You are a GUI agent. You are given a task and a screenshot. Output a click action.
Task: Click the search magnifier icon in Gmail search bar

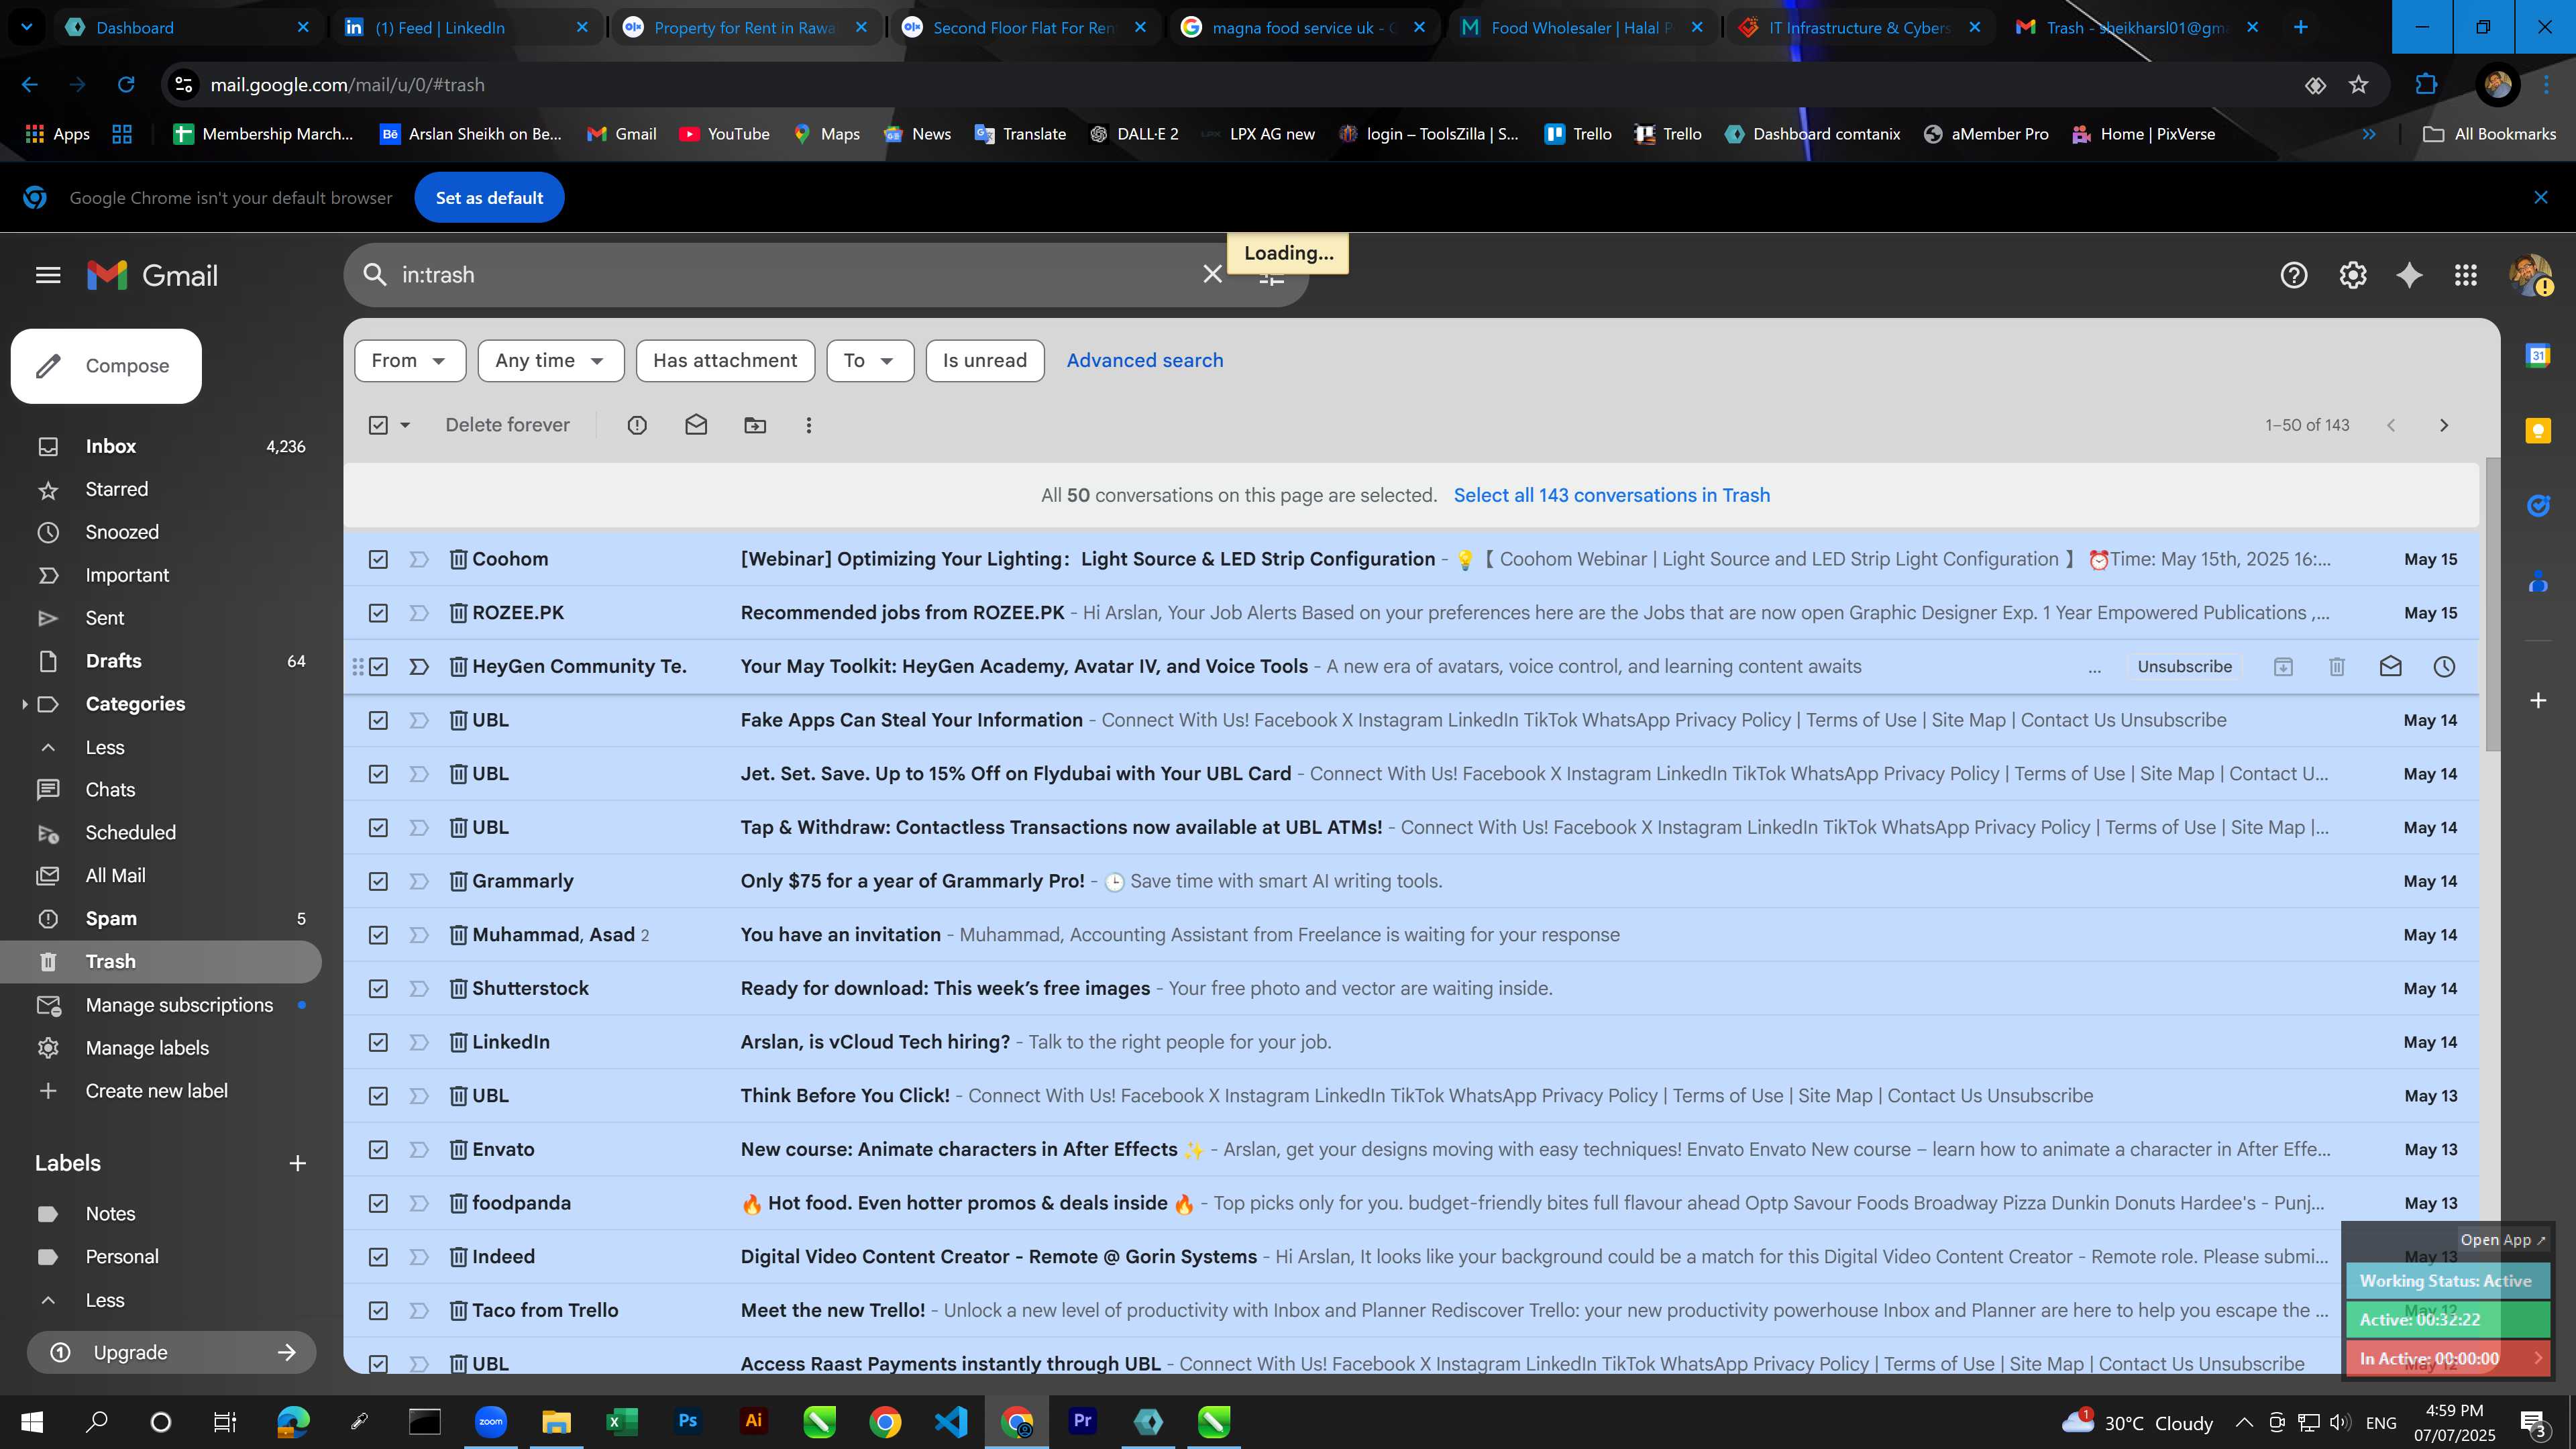point(375,274)
